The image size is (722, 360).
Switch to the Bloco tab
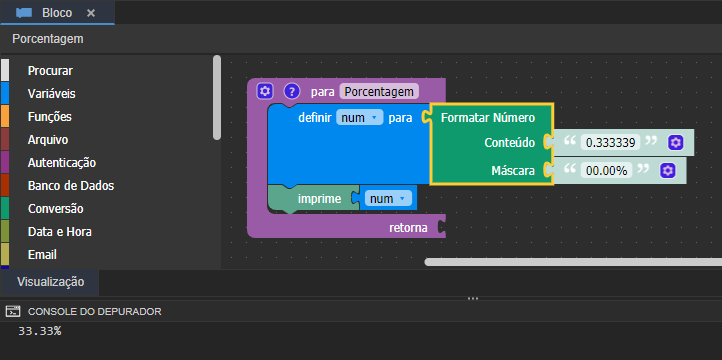(57, 13)
